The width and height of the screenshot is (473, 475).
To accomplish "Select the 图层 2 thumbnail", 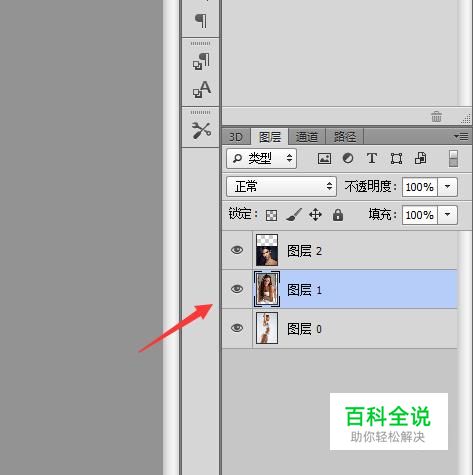I will pyautogui.click(x=267, y=250).
